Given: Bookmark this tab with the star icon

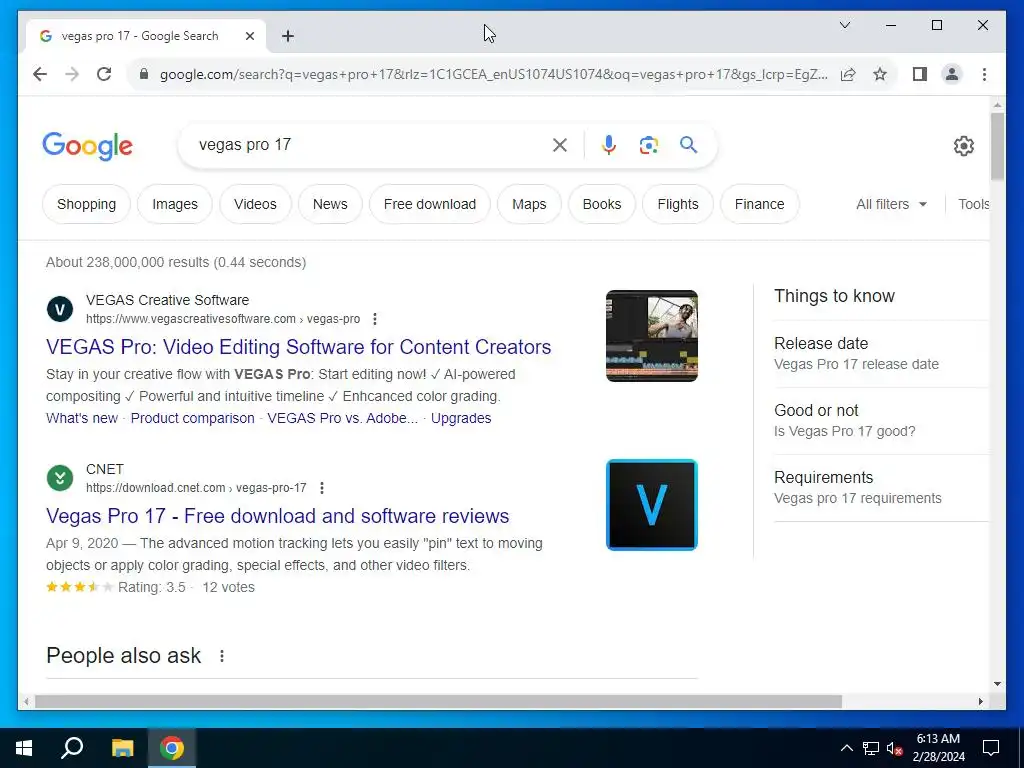Looking at the screenshot, I should [x=880, y=74].
